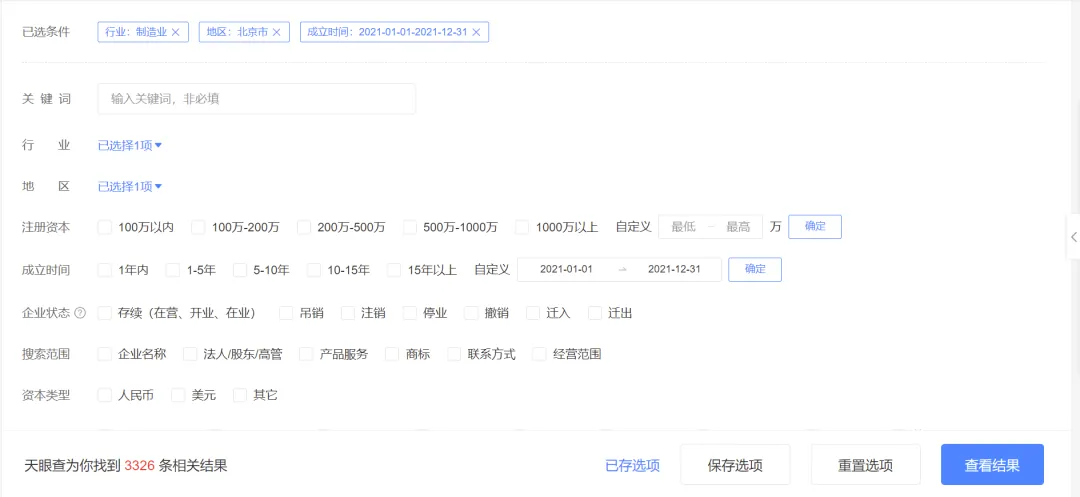Confirm custom 成立时间 range with 确定

tap(755, 269)
